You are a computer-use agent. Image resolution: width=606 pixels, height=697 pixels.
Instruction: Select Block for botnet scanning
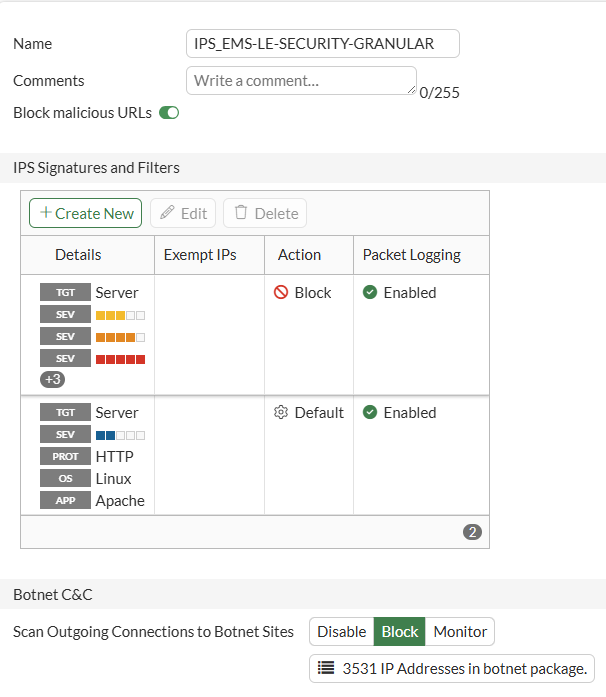pyautogui.click(x=400, y=632)
